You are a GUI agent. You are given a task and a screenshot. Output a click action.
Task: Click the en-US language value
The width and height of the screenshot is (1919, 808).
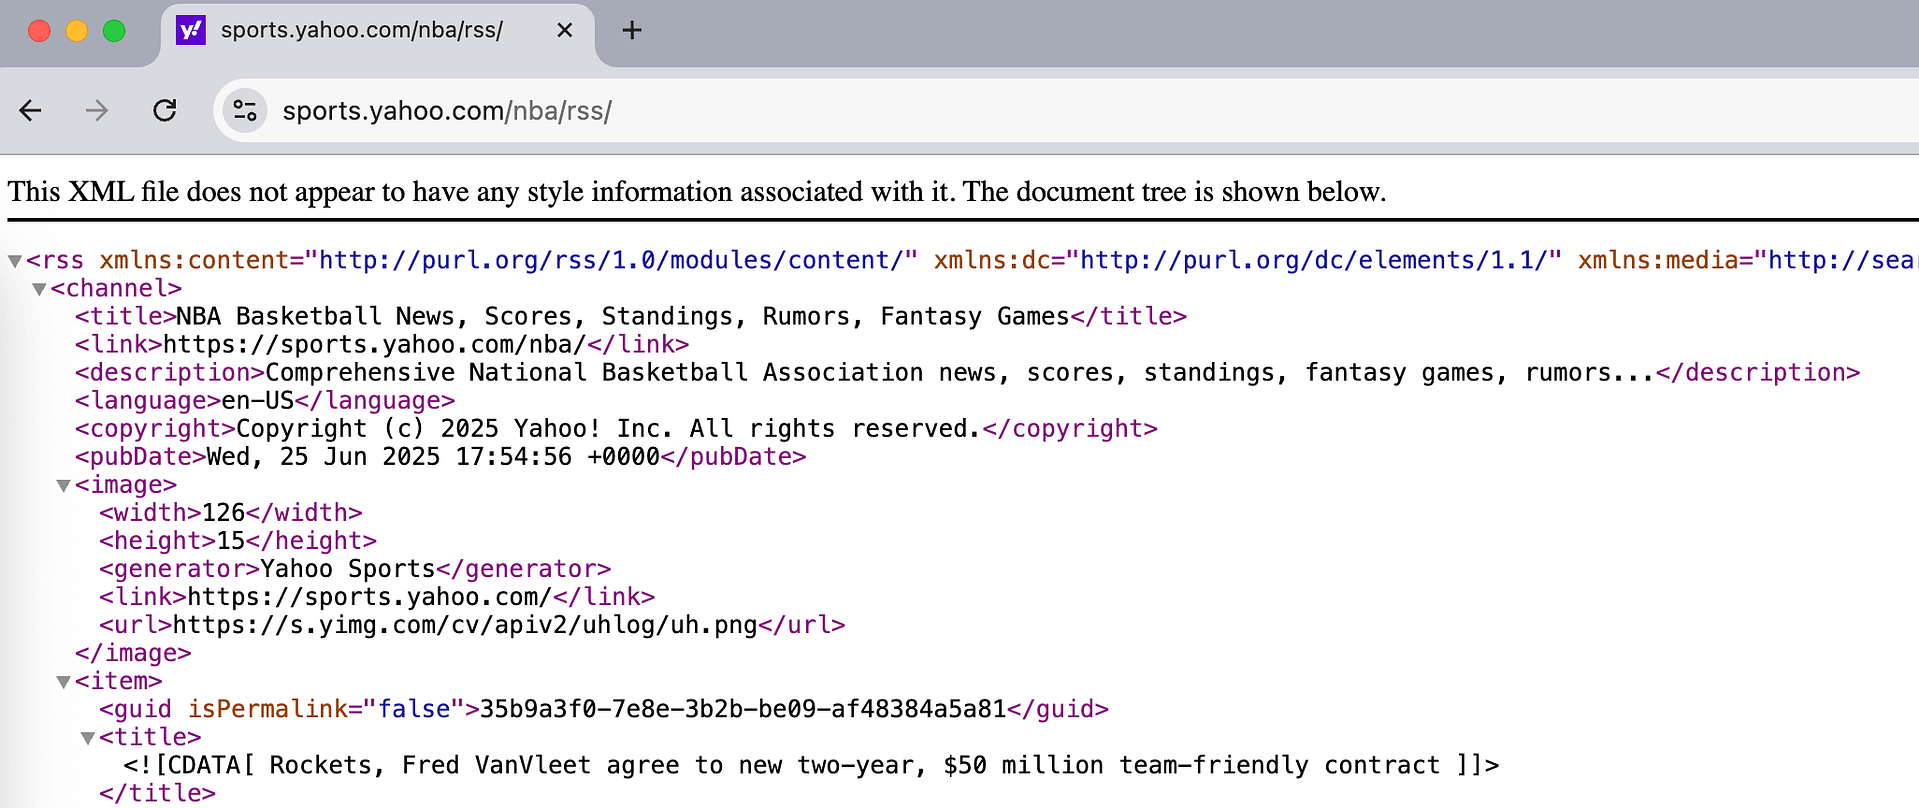pos(258,400)
